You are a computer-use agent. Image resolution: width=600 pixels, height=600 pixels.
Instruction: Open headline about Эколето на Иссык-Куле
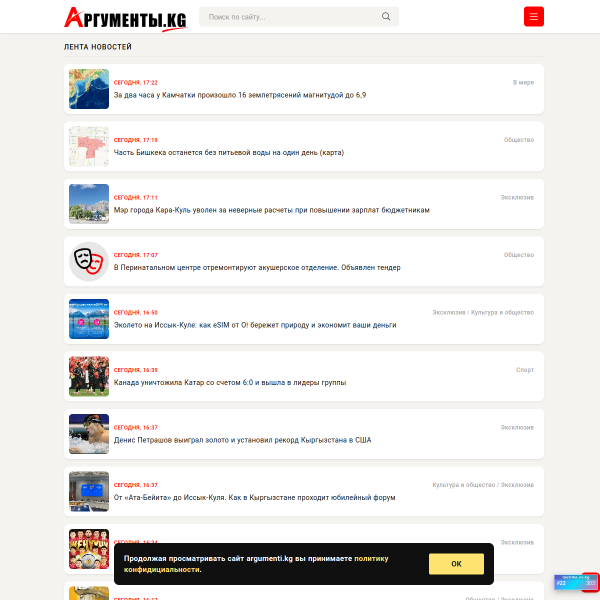[x=255, y=325]
